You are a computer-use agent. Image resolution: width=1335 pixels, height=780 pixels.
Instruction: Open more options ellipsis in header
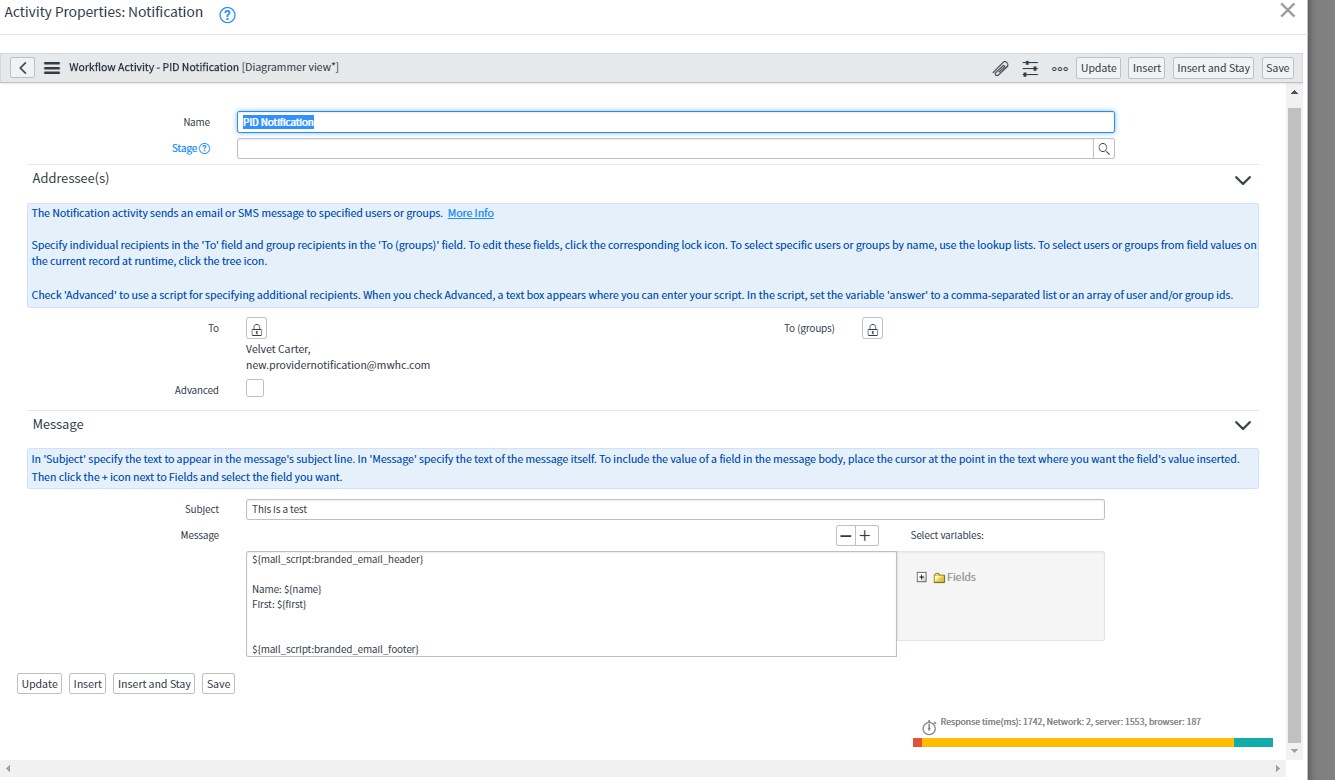(x=1059, y=68)
